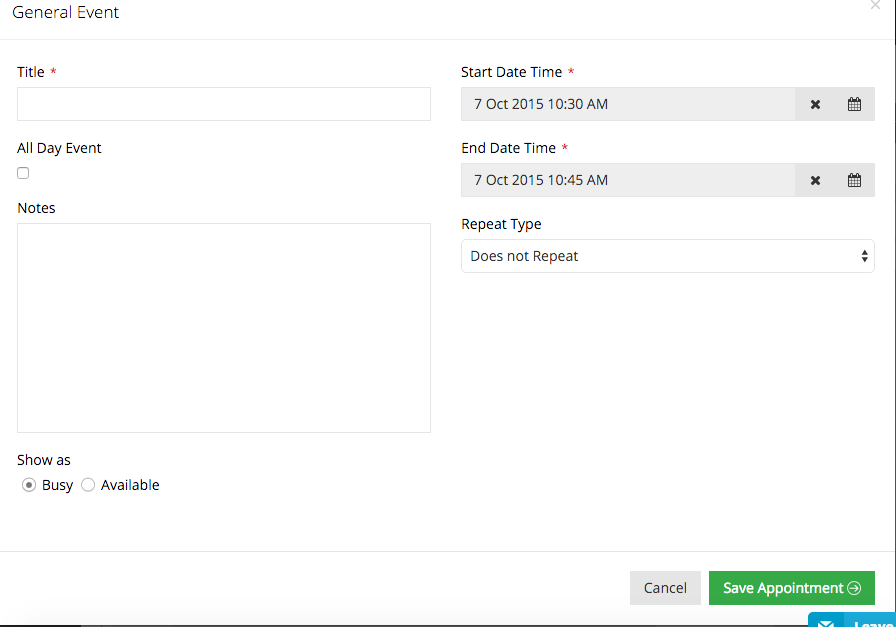This screenshot has width=896, height=627.
Task: Clear the End Date Time field
Action: (x=815, y=180)
